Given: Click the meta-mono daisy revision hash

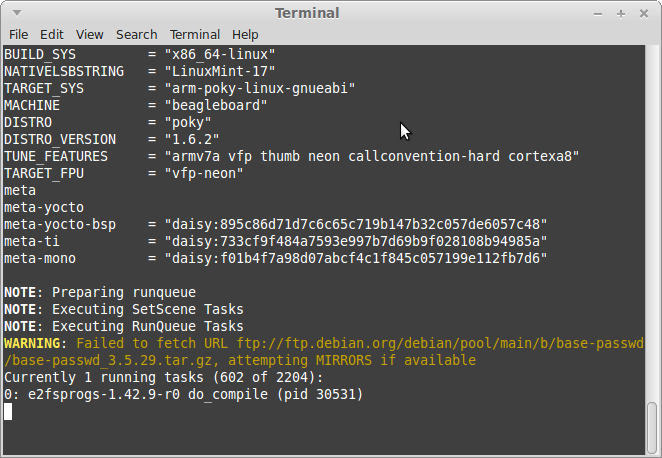Looking at the screenshot, I should click(356, 258).
